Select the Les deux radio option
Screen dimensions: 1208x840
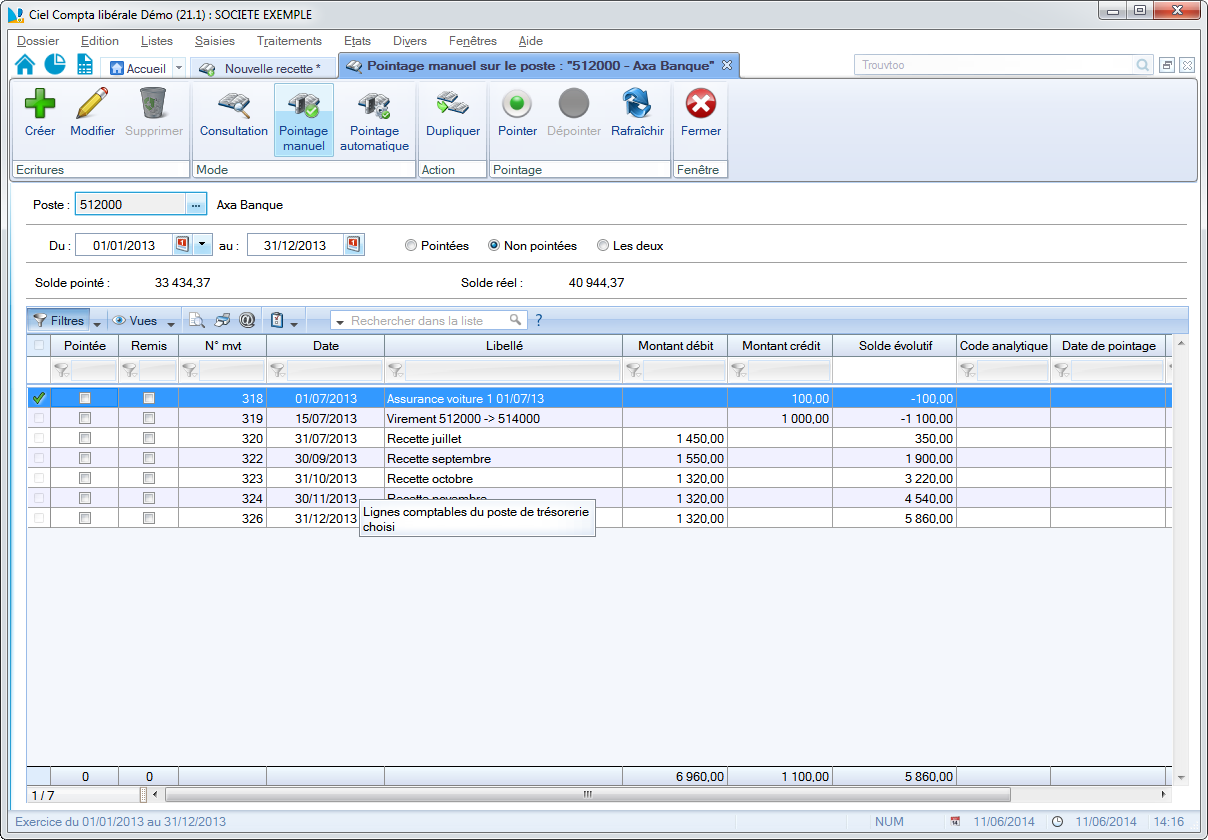pos(603,246)
